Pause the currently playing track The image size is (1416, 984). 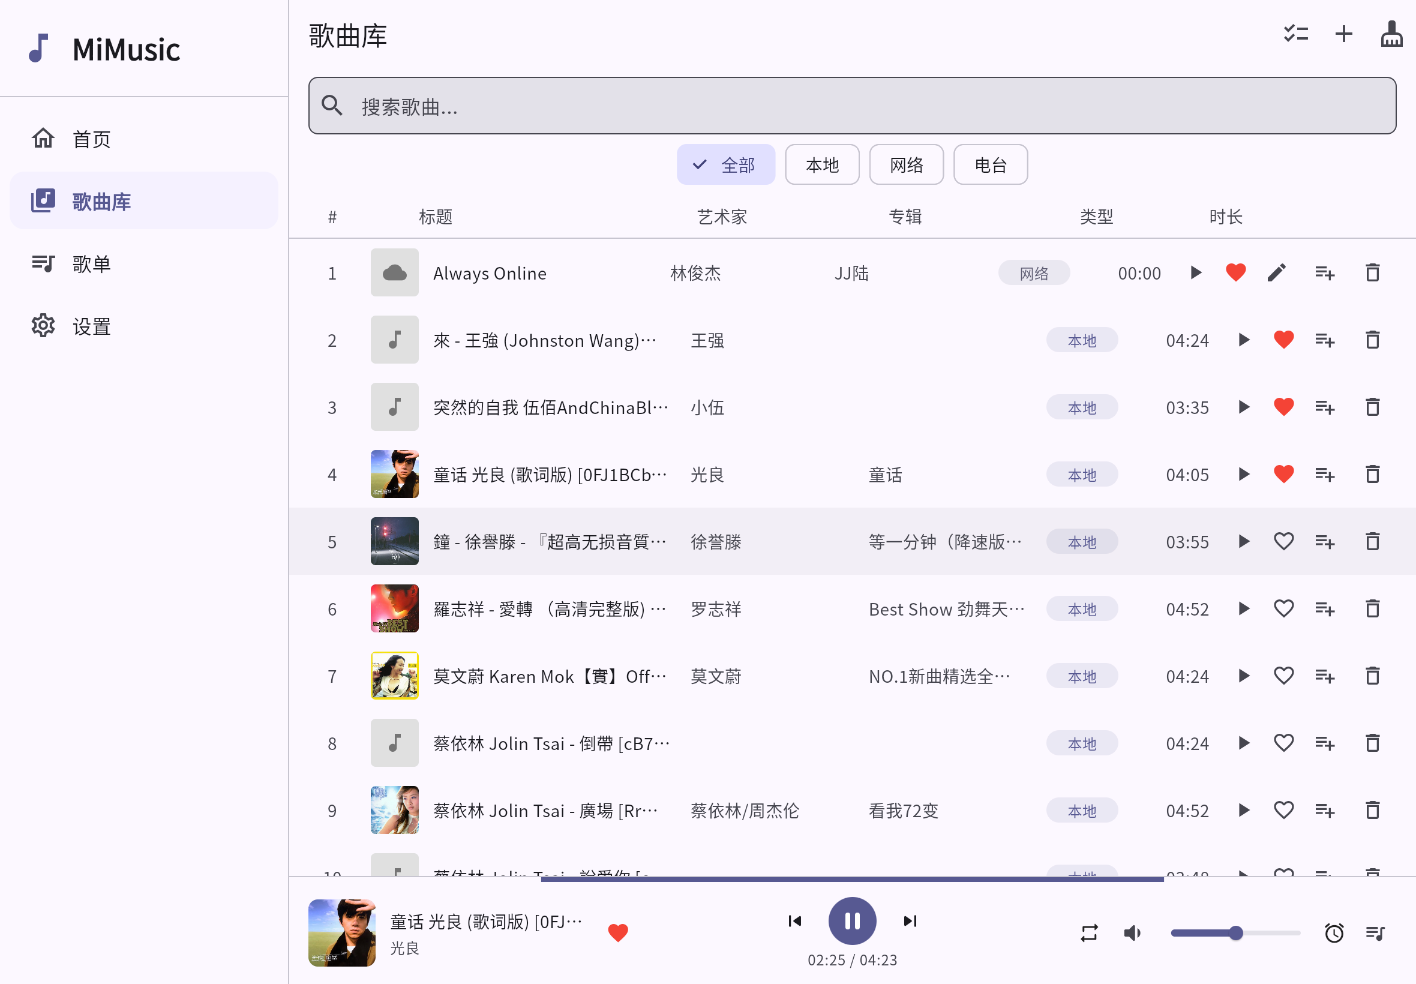click(x=852, y=921)
